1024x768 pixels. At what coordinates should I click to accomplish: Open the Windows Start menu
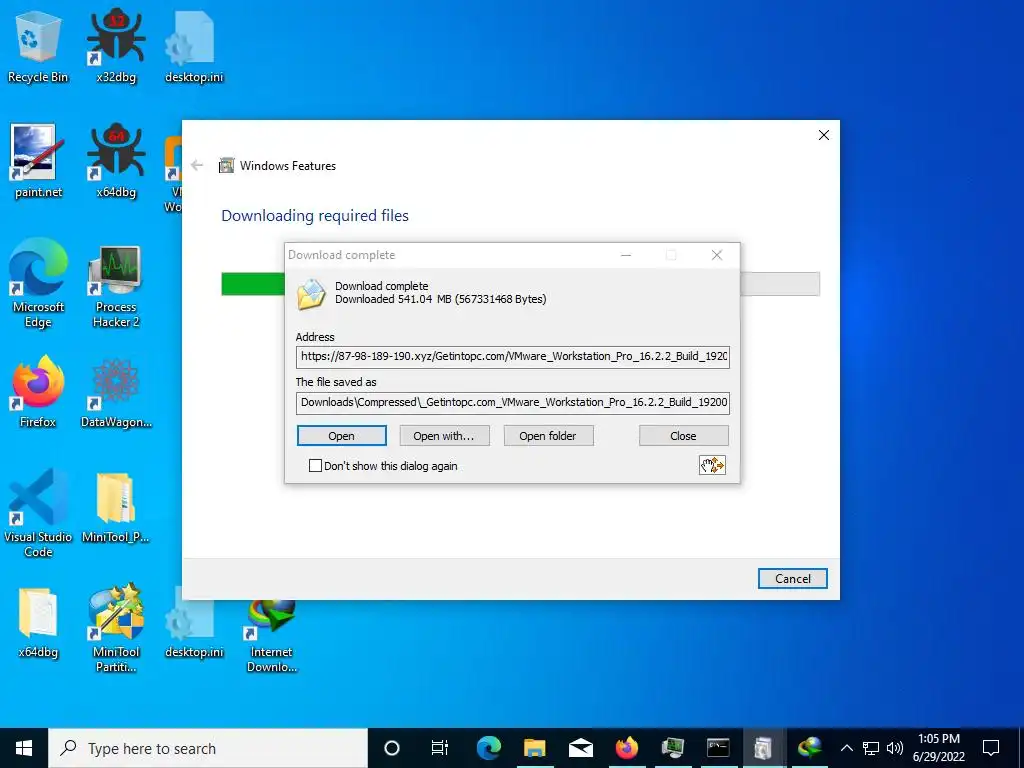tap(24, 748)
